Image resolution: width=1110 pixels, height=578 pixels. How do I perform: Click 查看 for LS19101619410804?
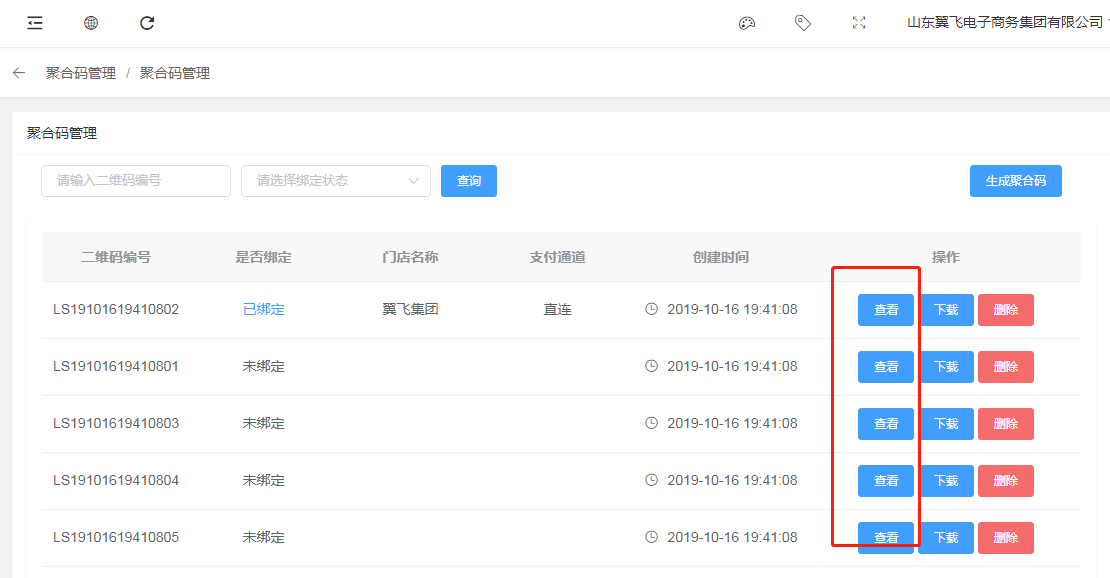(886, 481)
